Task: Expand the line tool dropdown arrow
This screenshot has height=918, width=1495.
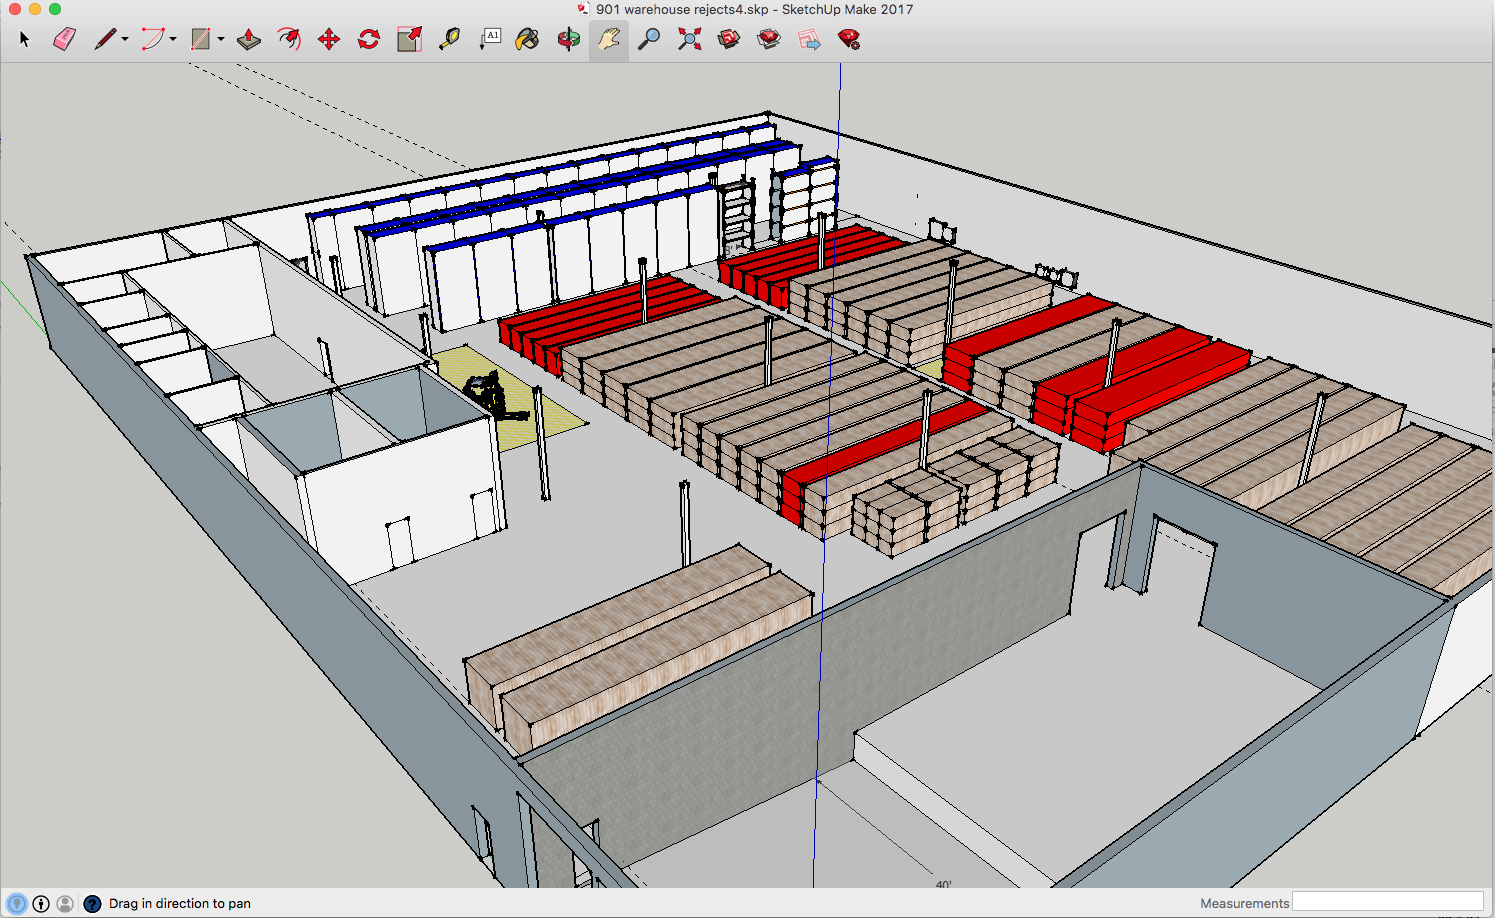Action: (x=125, y=40)
